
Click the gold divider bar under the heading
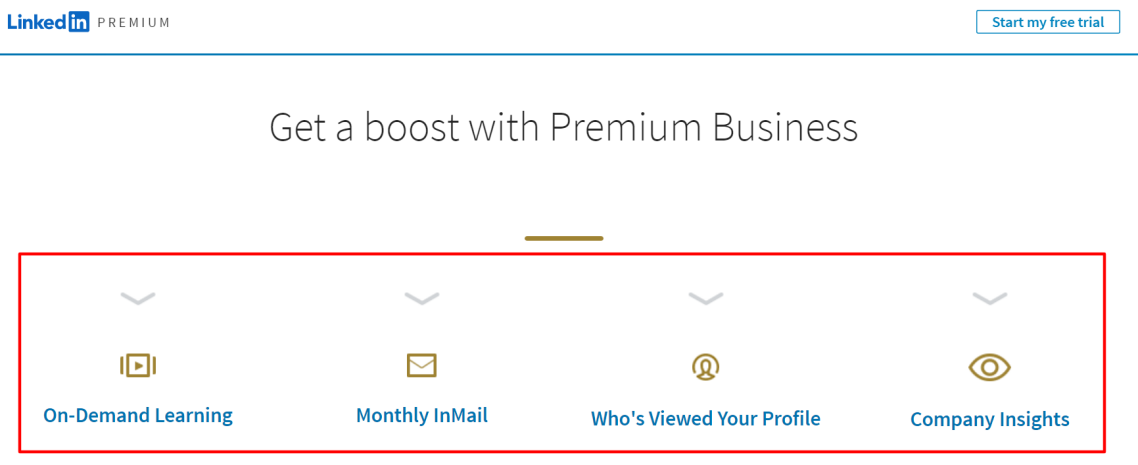(564, 237)
